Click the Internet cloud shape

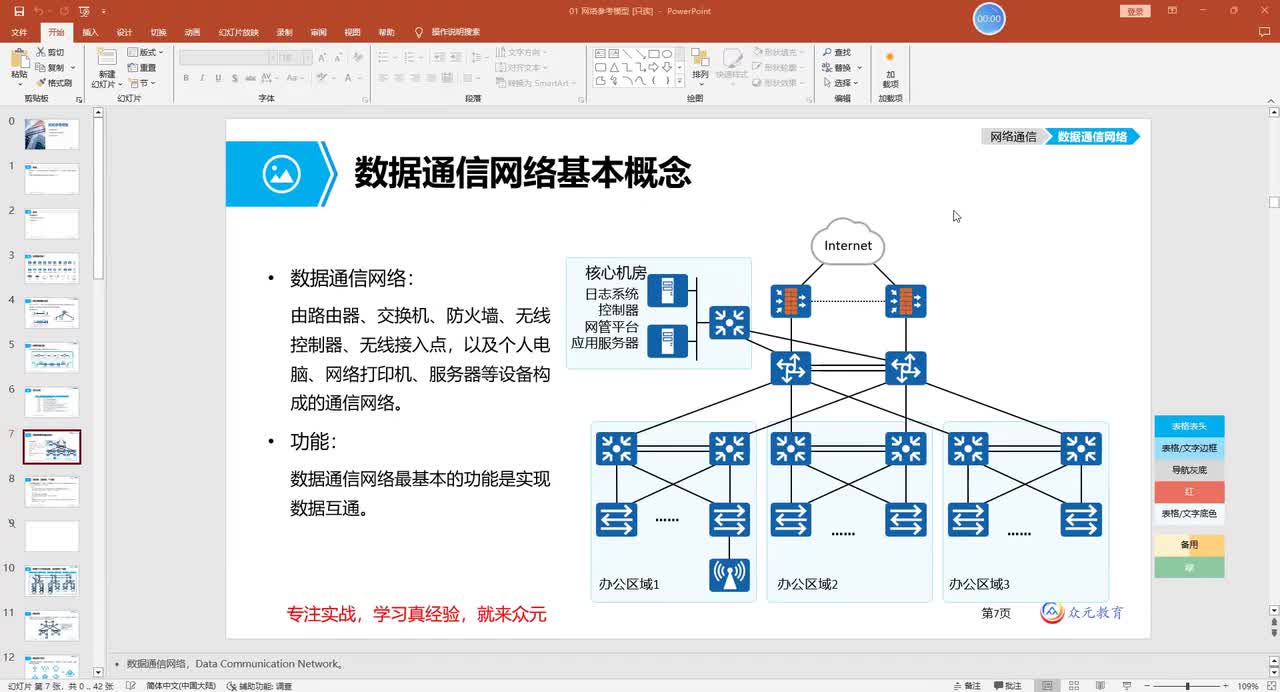point(848,243)
